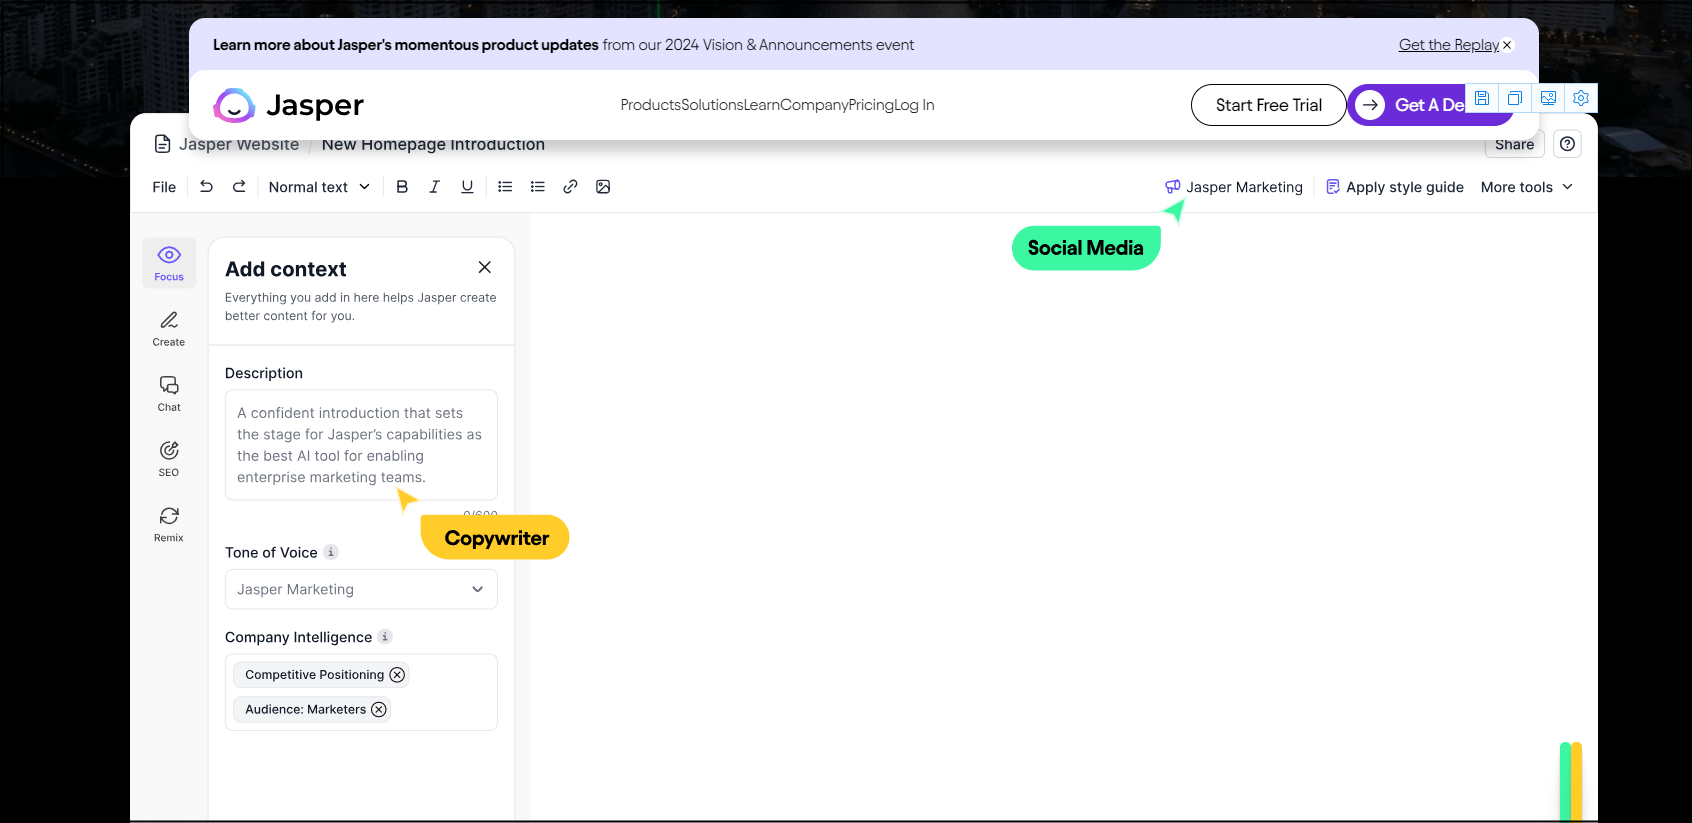This screenshot has height=823, width=1692.
Task: Open the Company menu
Action: [x=814, y=105]
